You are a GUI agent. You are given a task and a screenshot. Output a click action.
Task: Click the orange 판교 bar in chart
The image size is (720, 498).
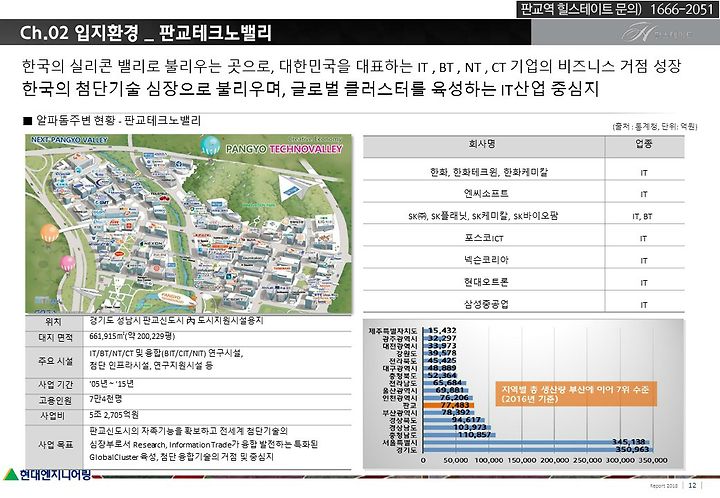[448, 405]
